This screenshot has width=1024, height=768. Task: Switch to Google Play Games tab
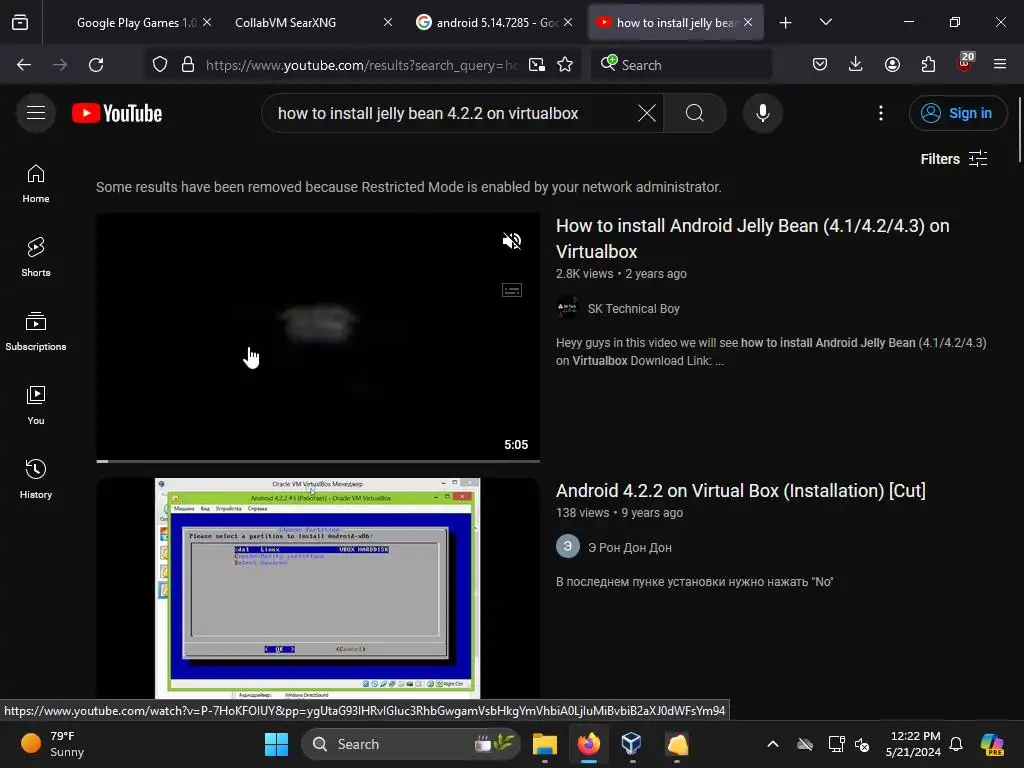pyautogui.click(x=136, y=23)
